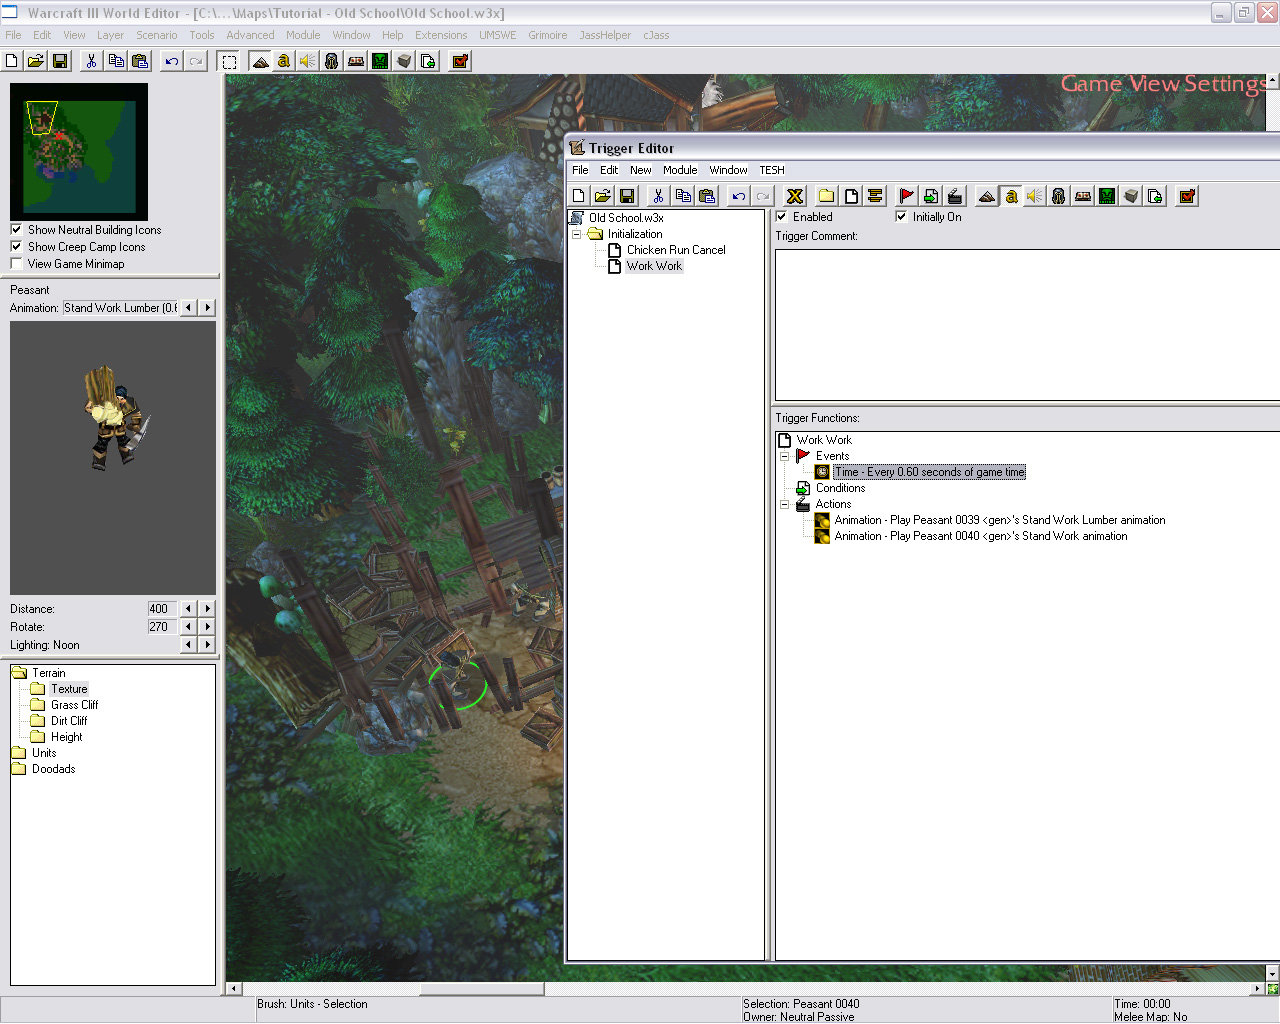
Task: Click Rotate right arrow in preview panel
Action: click(x=207, y=626)
